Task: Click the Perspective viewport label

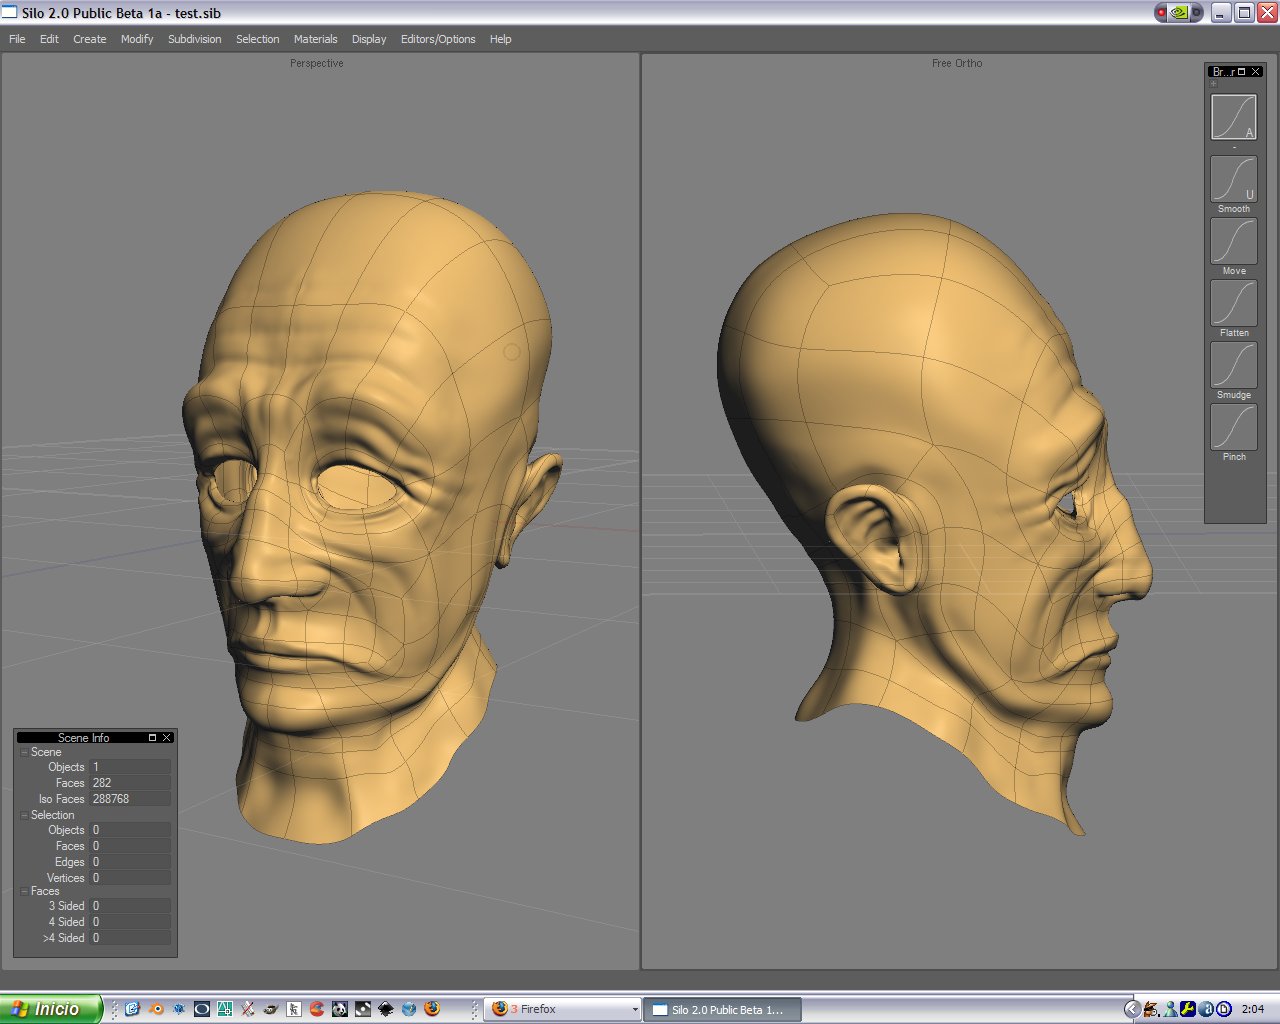Action: point(317,63)
